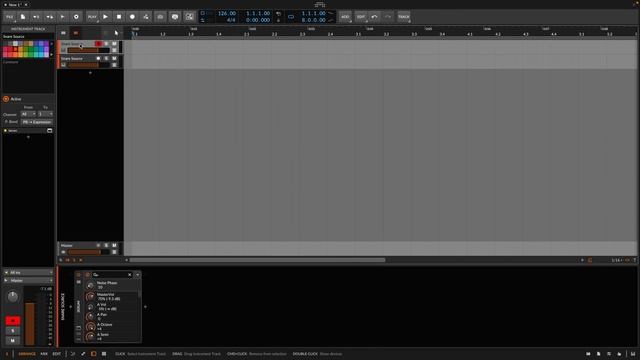Toggle the arranger loop icon in the transport
The width and height of the screenshot is (640, 360).
pos(291,17)
